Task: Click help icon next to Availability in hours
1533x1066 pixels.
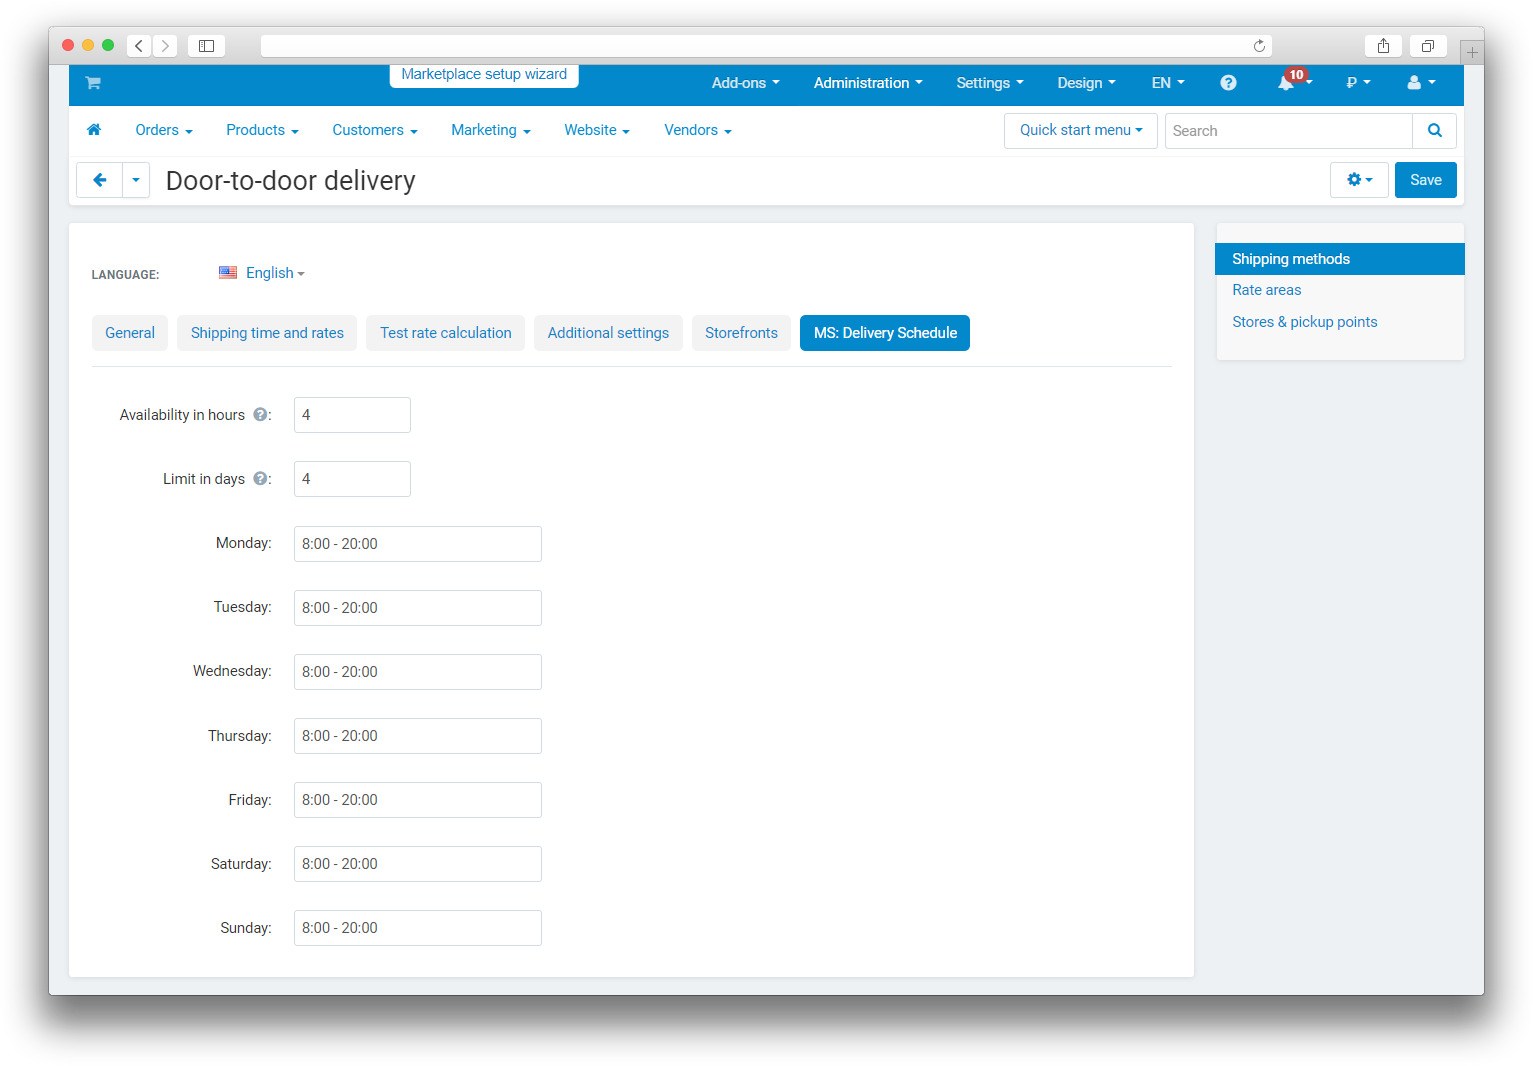Action: [x=260, y=415]
